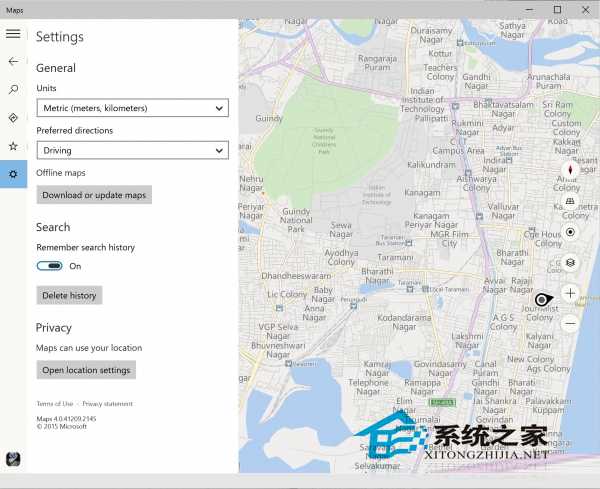Open the Units dropdown showing Metric
Viewport: 600px width, 489px height.
point(132,108)
